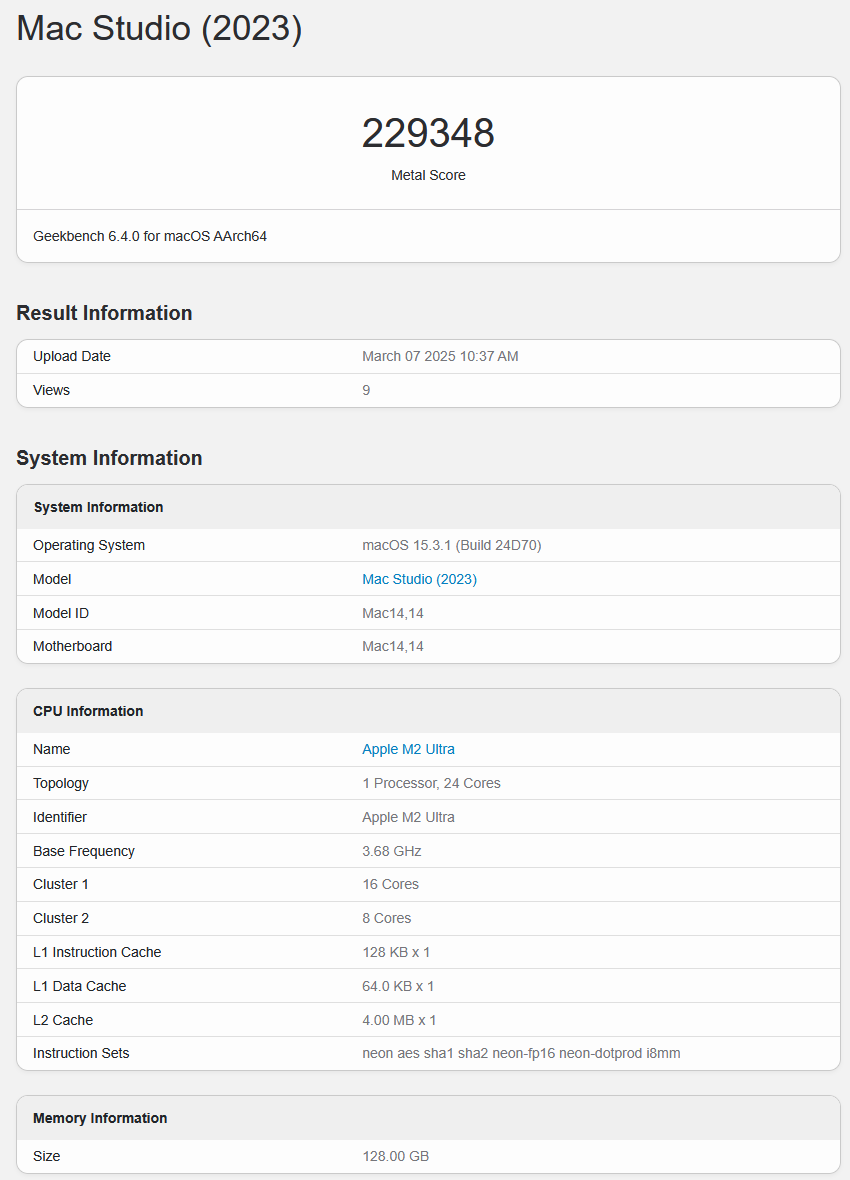Click the Topology value 1 Processor, 24 Cores
The image size is (850, 1180).
click(431, 783)
